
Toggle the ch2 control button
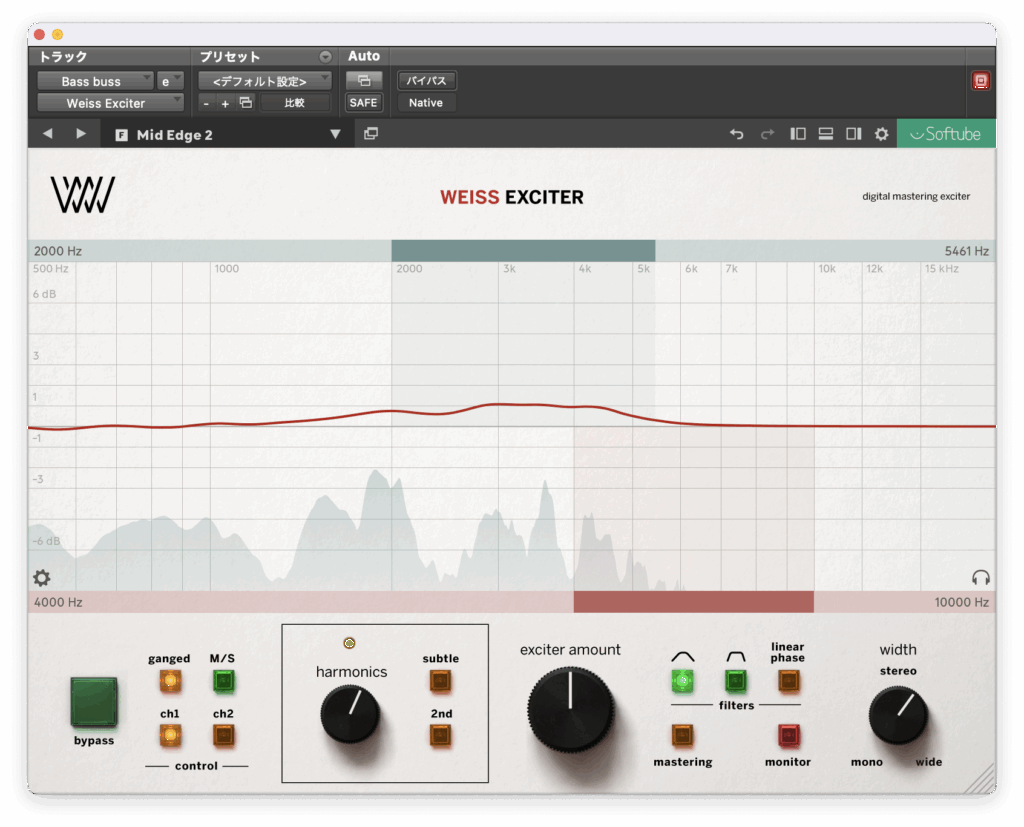[223, 736]
